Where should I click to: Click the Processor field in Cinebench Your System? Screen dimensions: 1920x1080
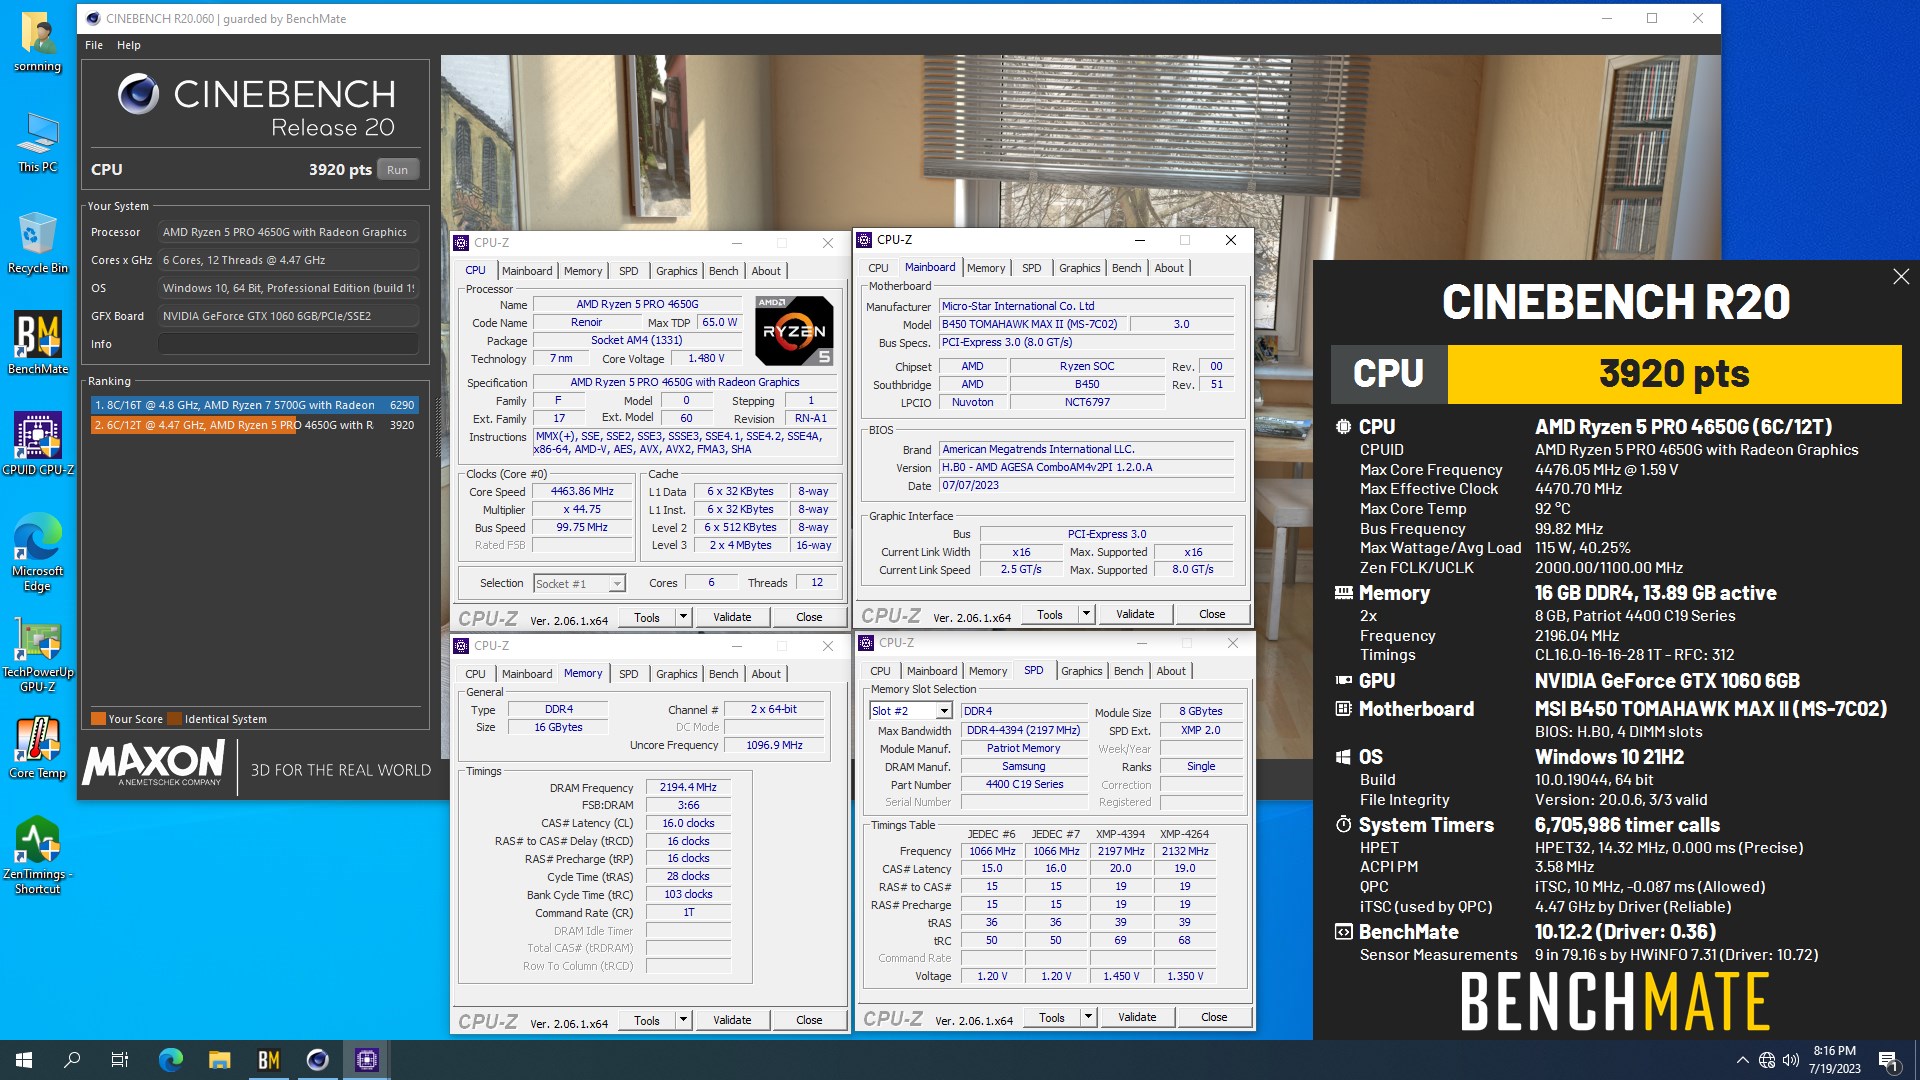[x=288, y=232]
